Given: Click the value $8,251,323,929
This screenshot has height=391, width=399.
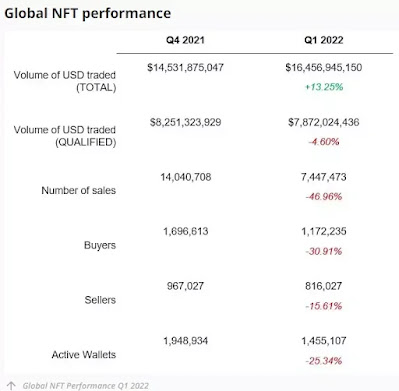Looking at the screenshot, I should 186,122.
